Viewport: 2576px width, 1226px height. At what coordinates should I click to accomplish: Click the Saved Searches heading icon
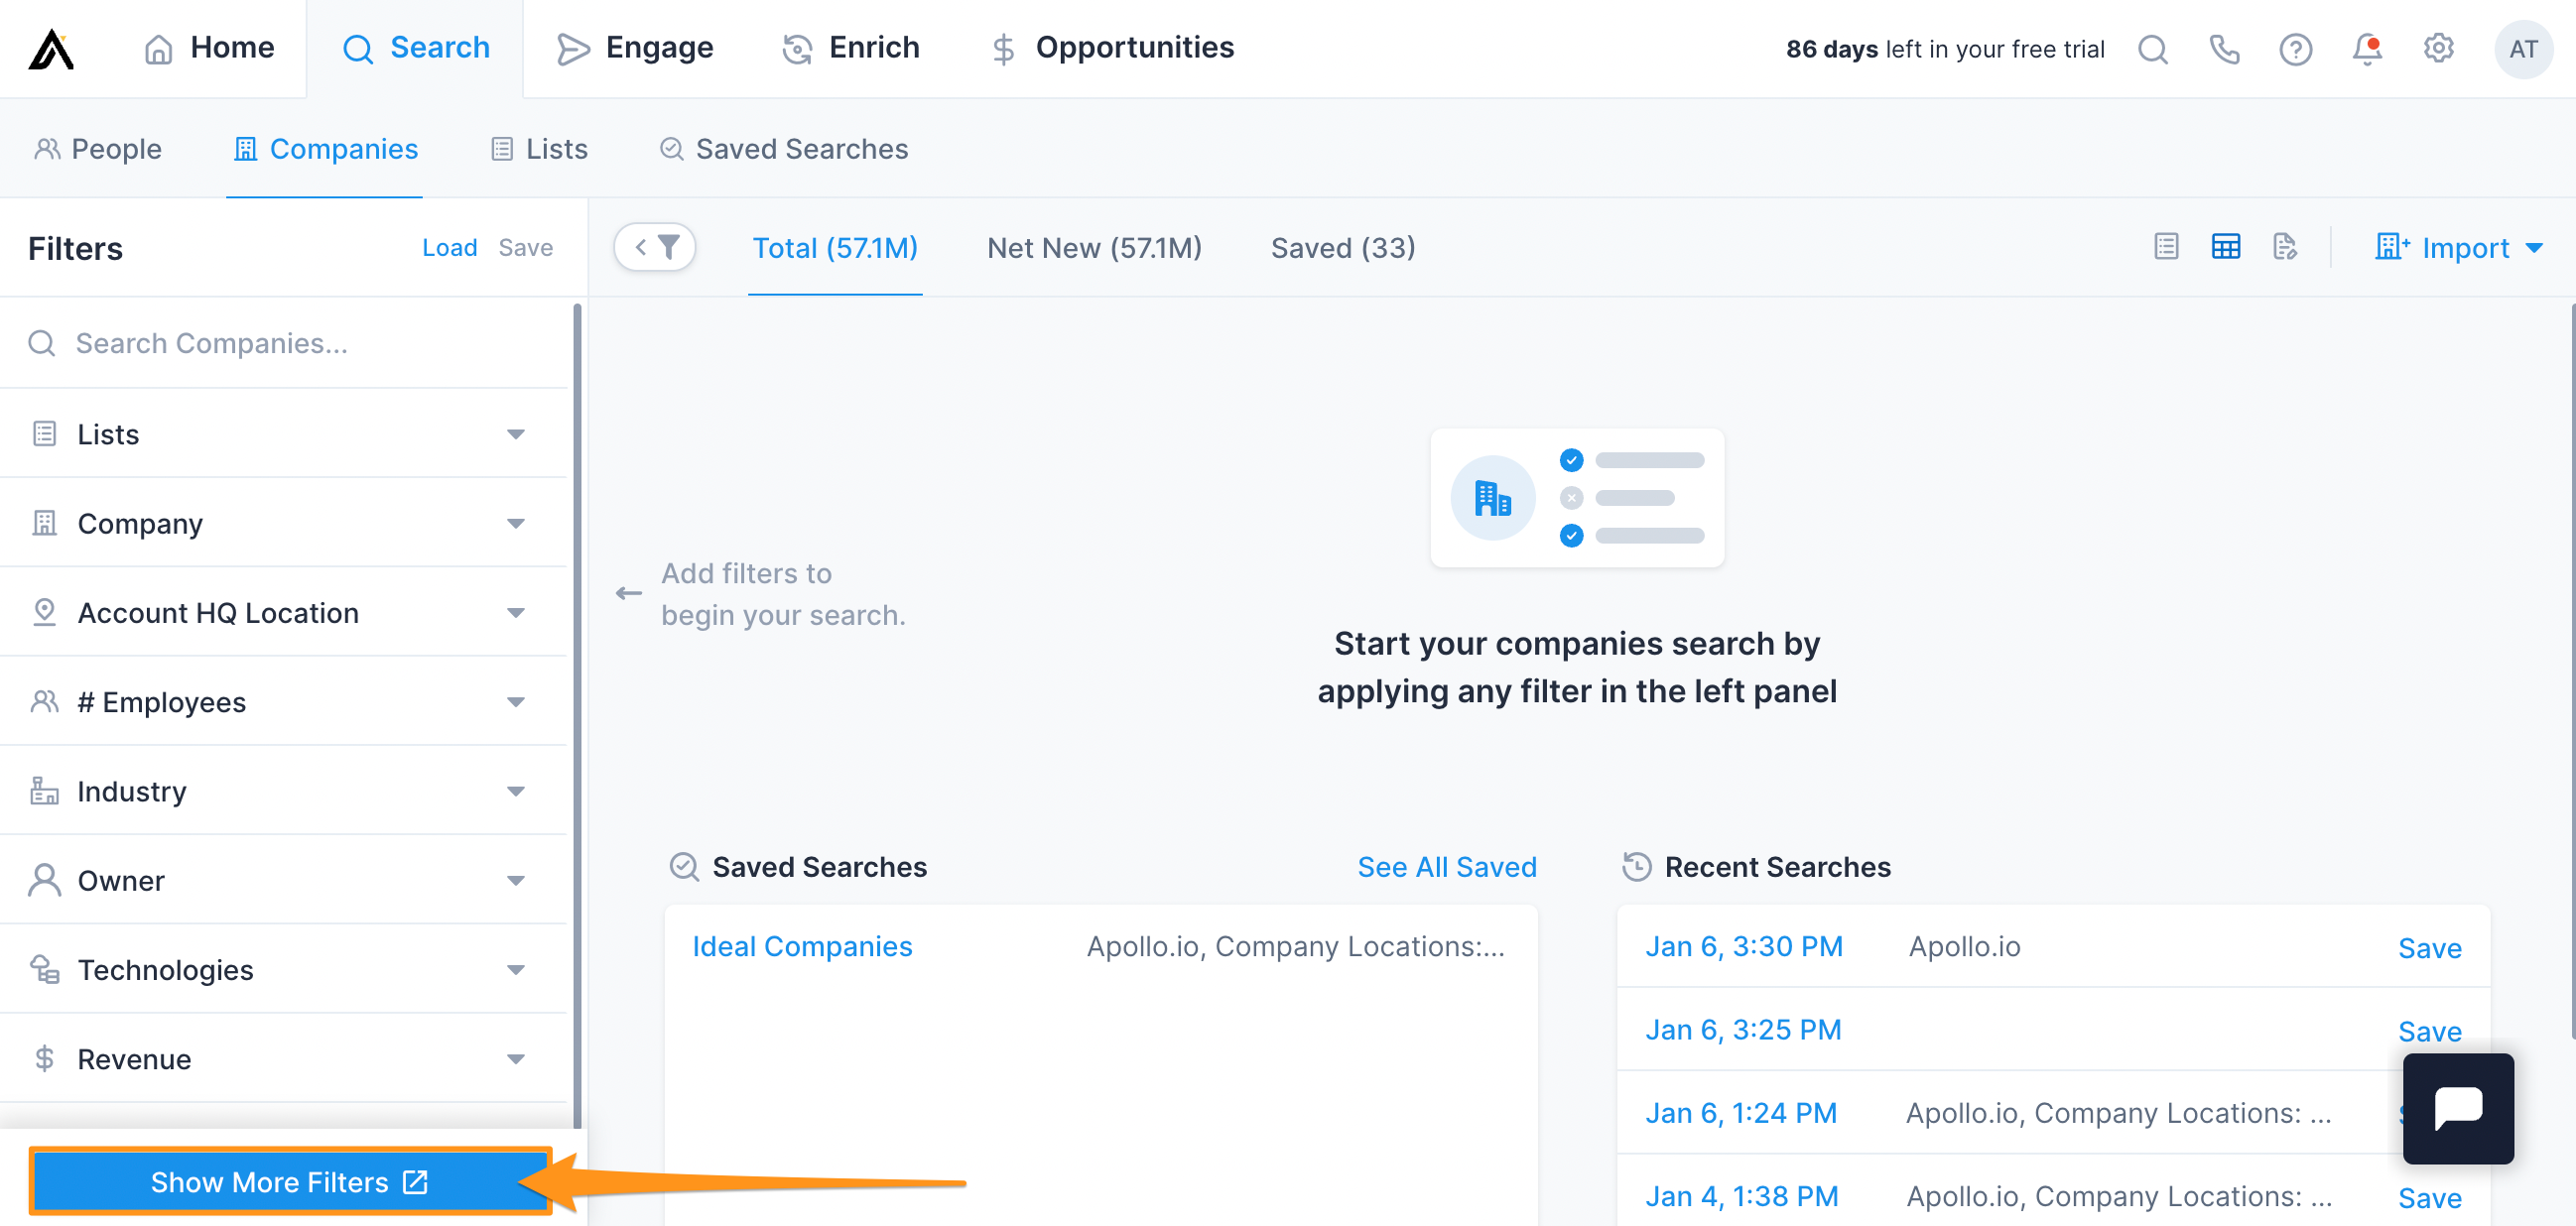pos(684,867)
